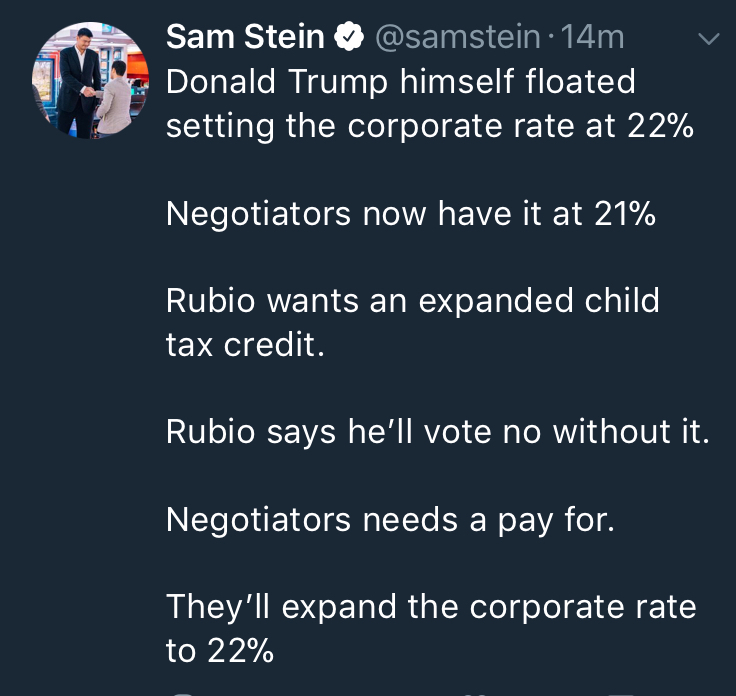The height and width of the screenshot is (696, 736).
Task: Click the Sam Stein display name
Action: pyautogui.click(x=244, y=37)
